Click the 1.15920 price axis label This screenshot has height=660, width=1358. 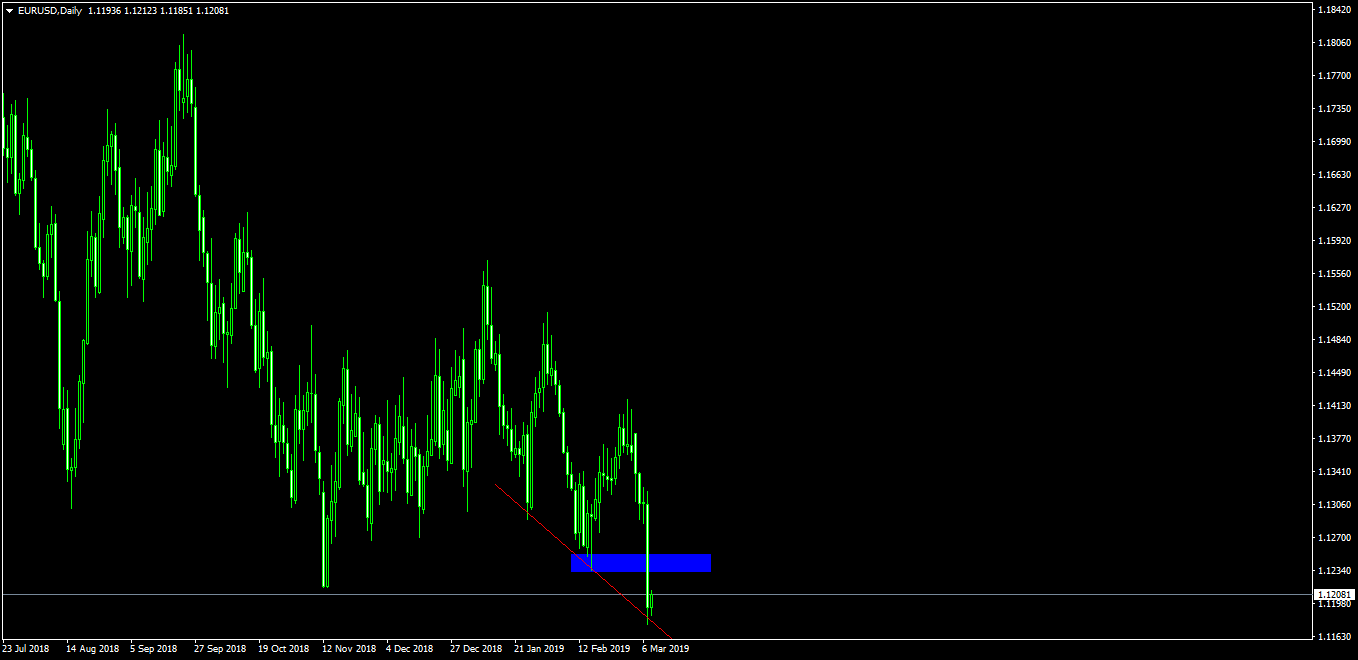point(1336,240)
